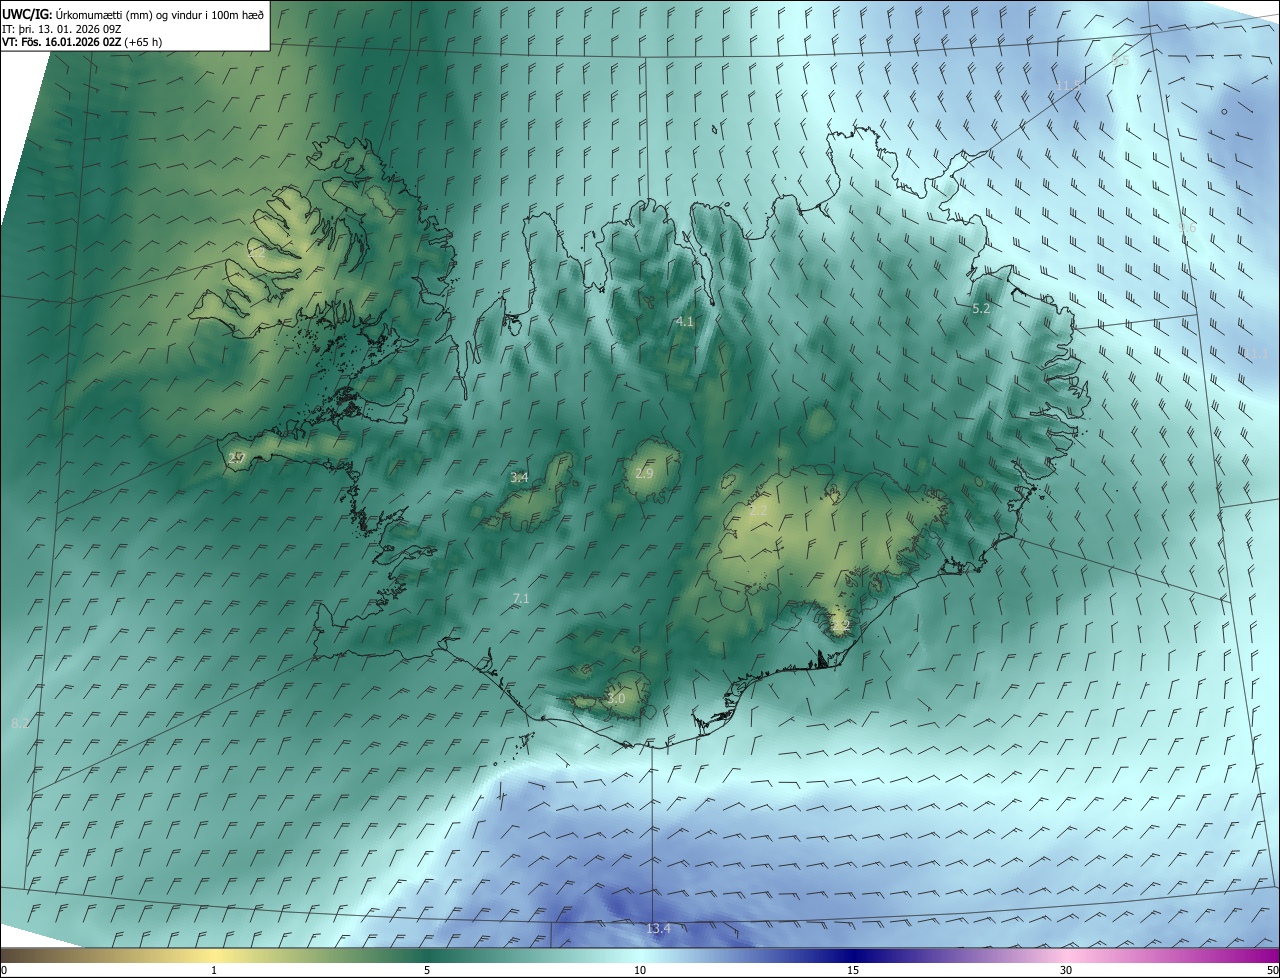Click the 30 tick label on the color scale
The width and height of the screenshot is (1280, 978).
1066,971
